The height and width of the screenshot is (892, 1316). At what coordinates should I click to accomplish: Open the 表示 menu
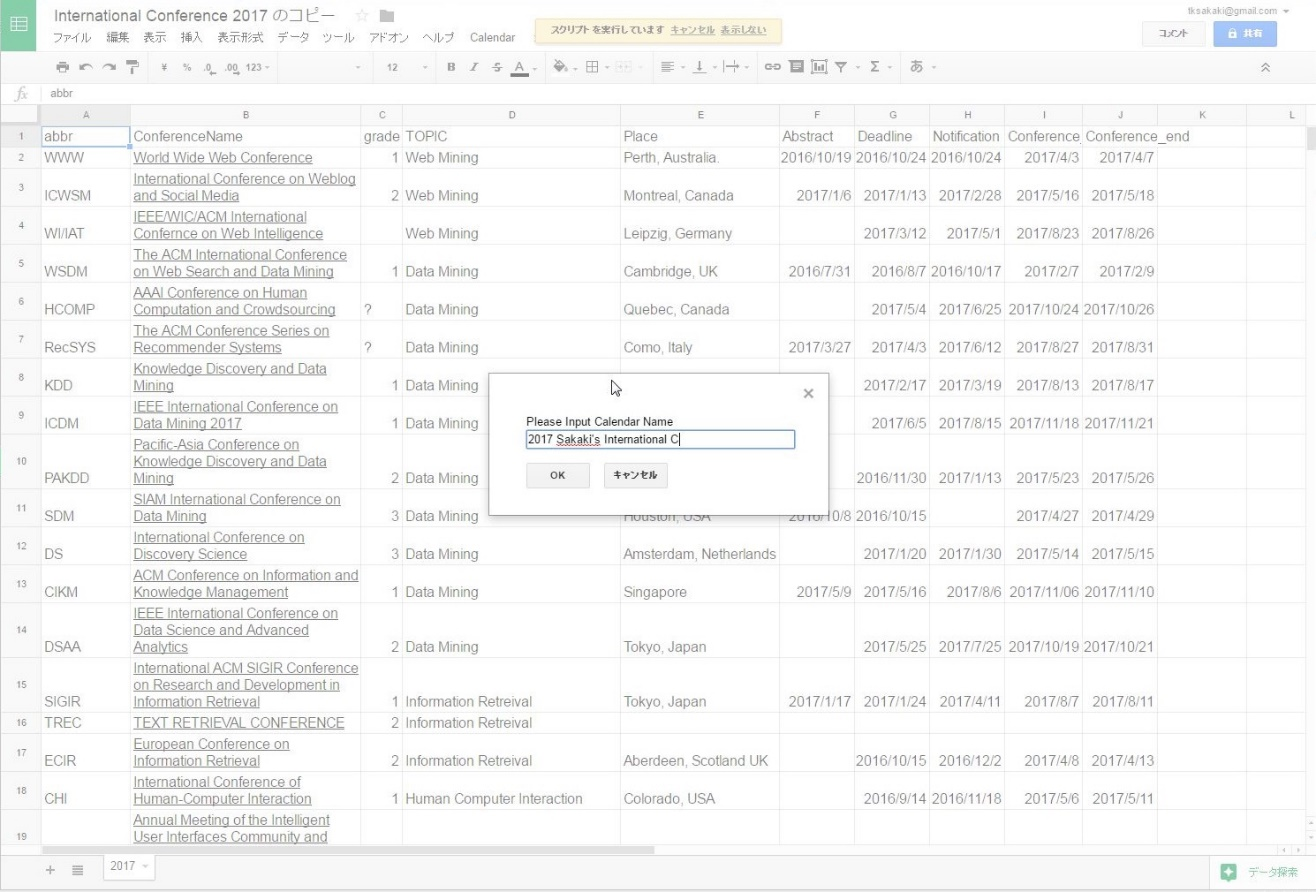155,37
